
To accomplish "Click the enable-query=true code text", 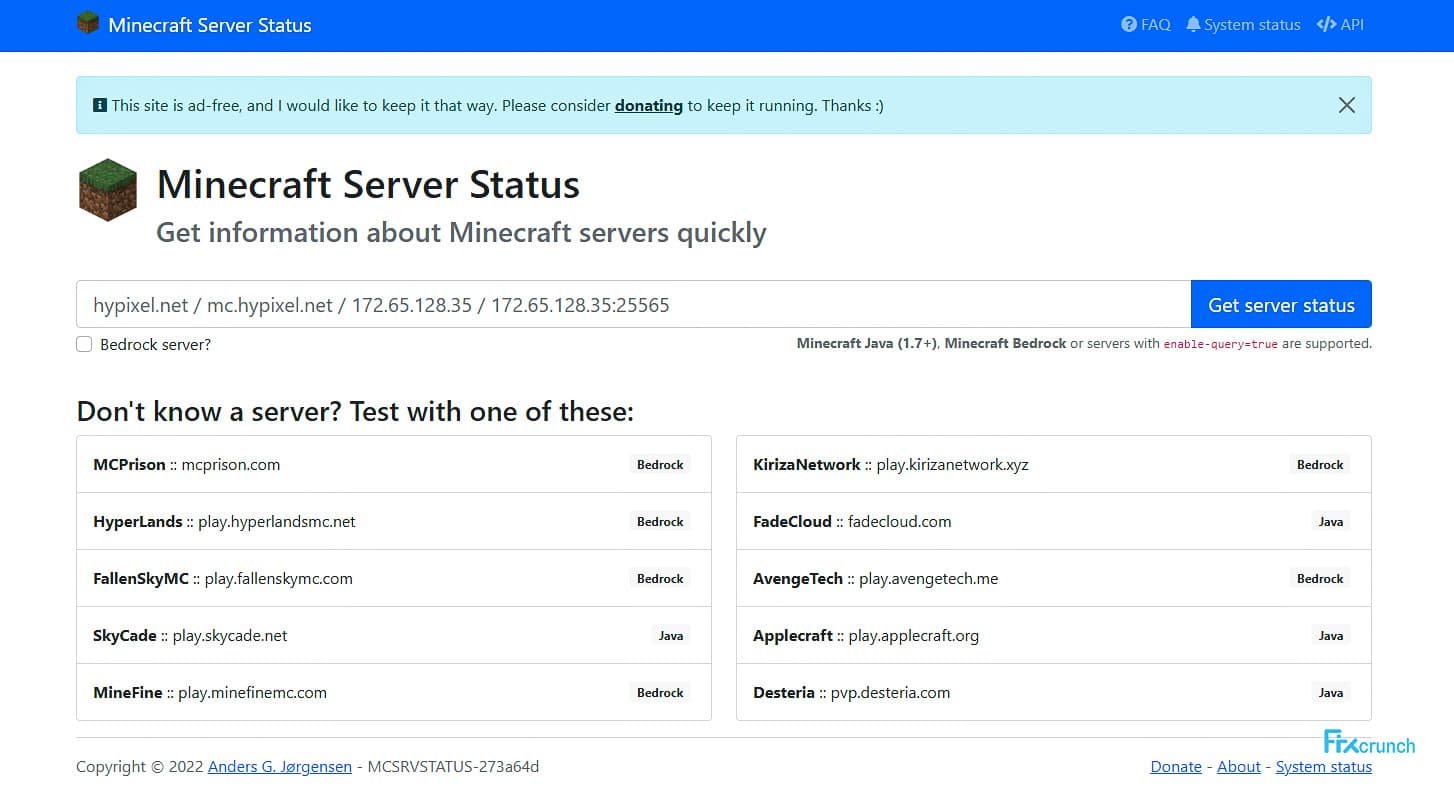I will 1221,344.
